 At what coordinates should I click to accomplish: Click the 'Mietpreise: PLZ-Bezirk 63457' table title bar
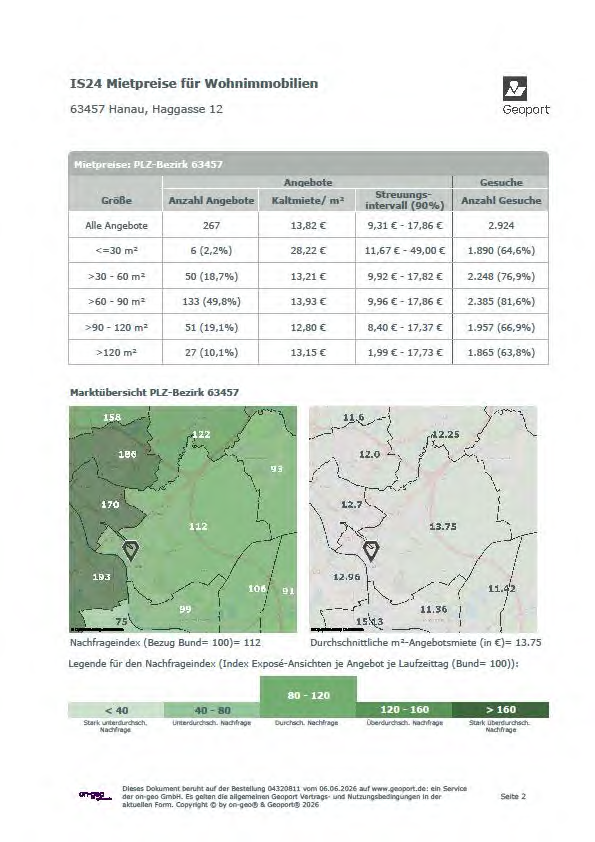click(x=308, y=164)
